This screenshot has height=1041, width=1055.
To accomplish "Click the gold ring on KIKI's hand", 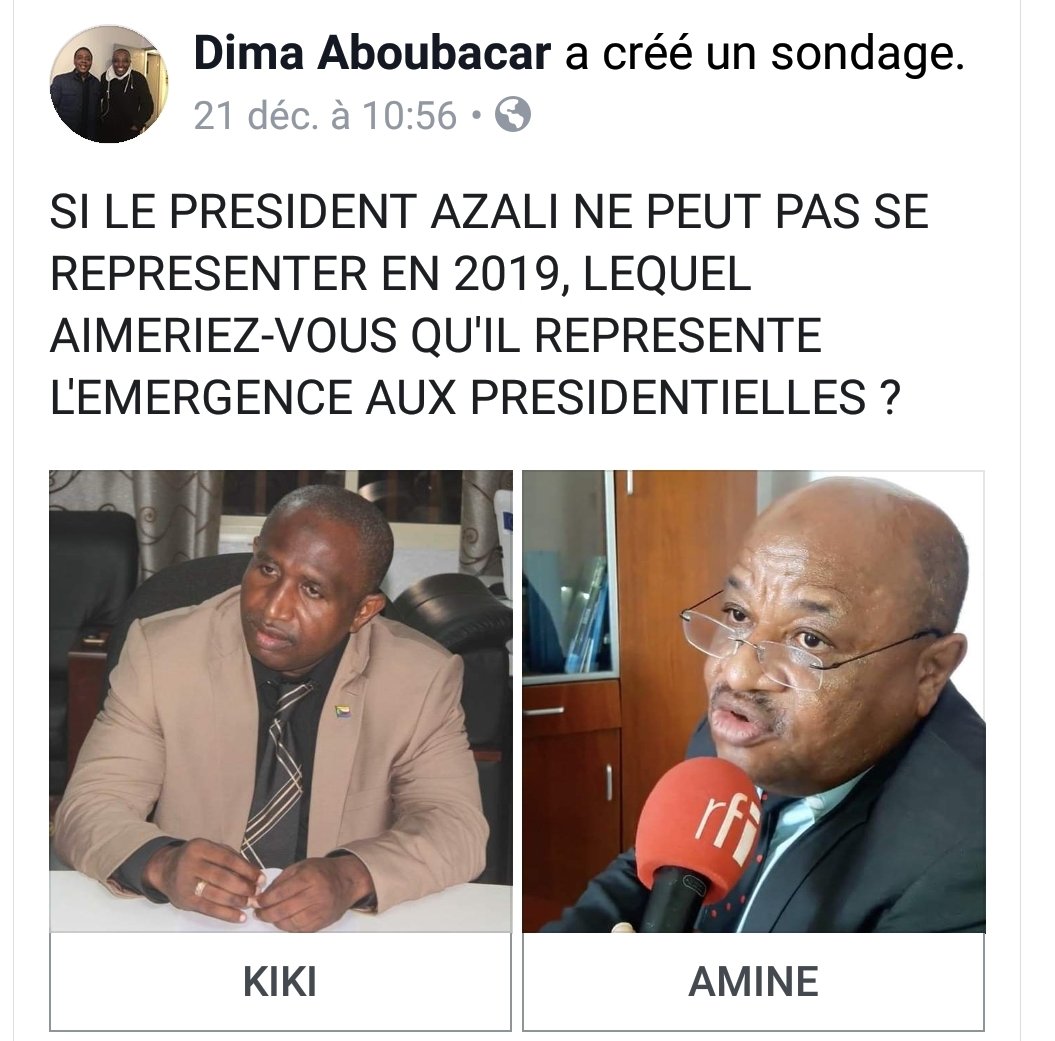I will (x=200, y=888).
